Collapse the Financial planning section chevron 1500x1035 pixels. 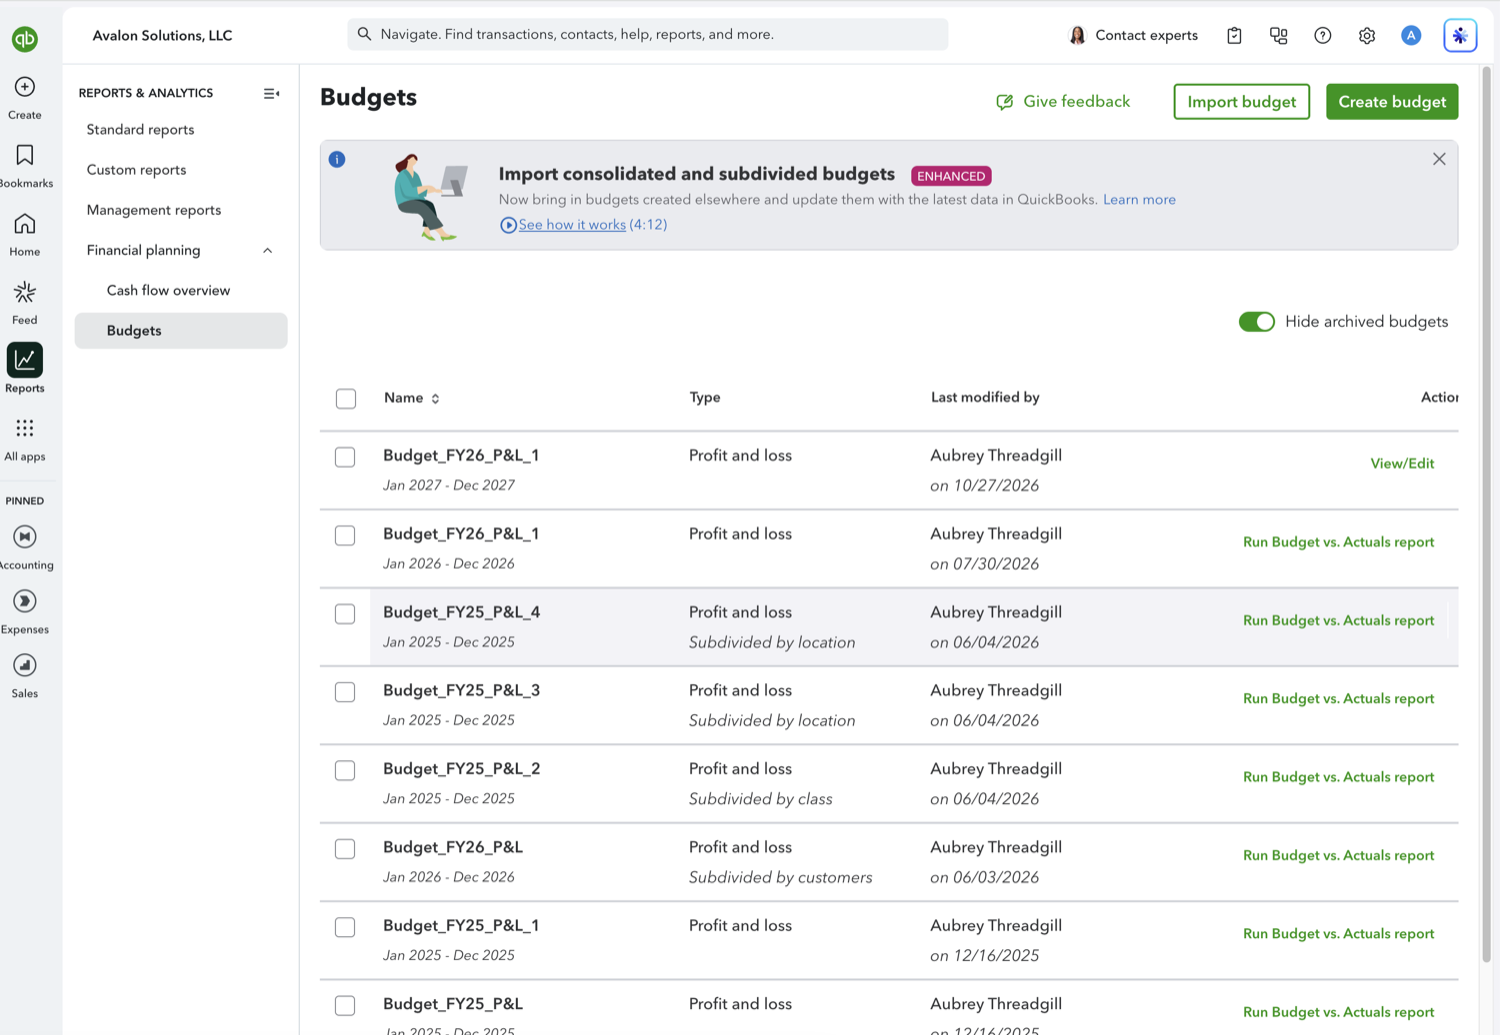268,250
